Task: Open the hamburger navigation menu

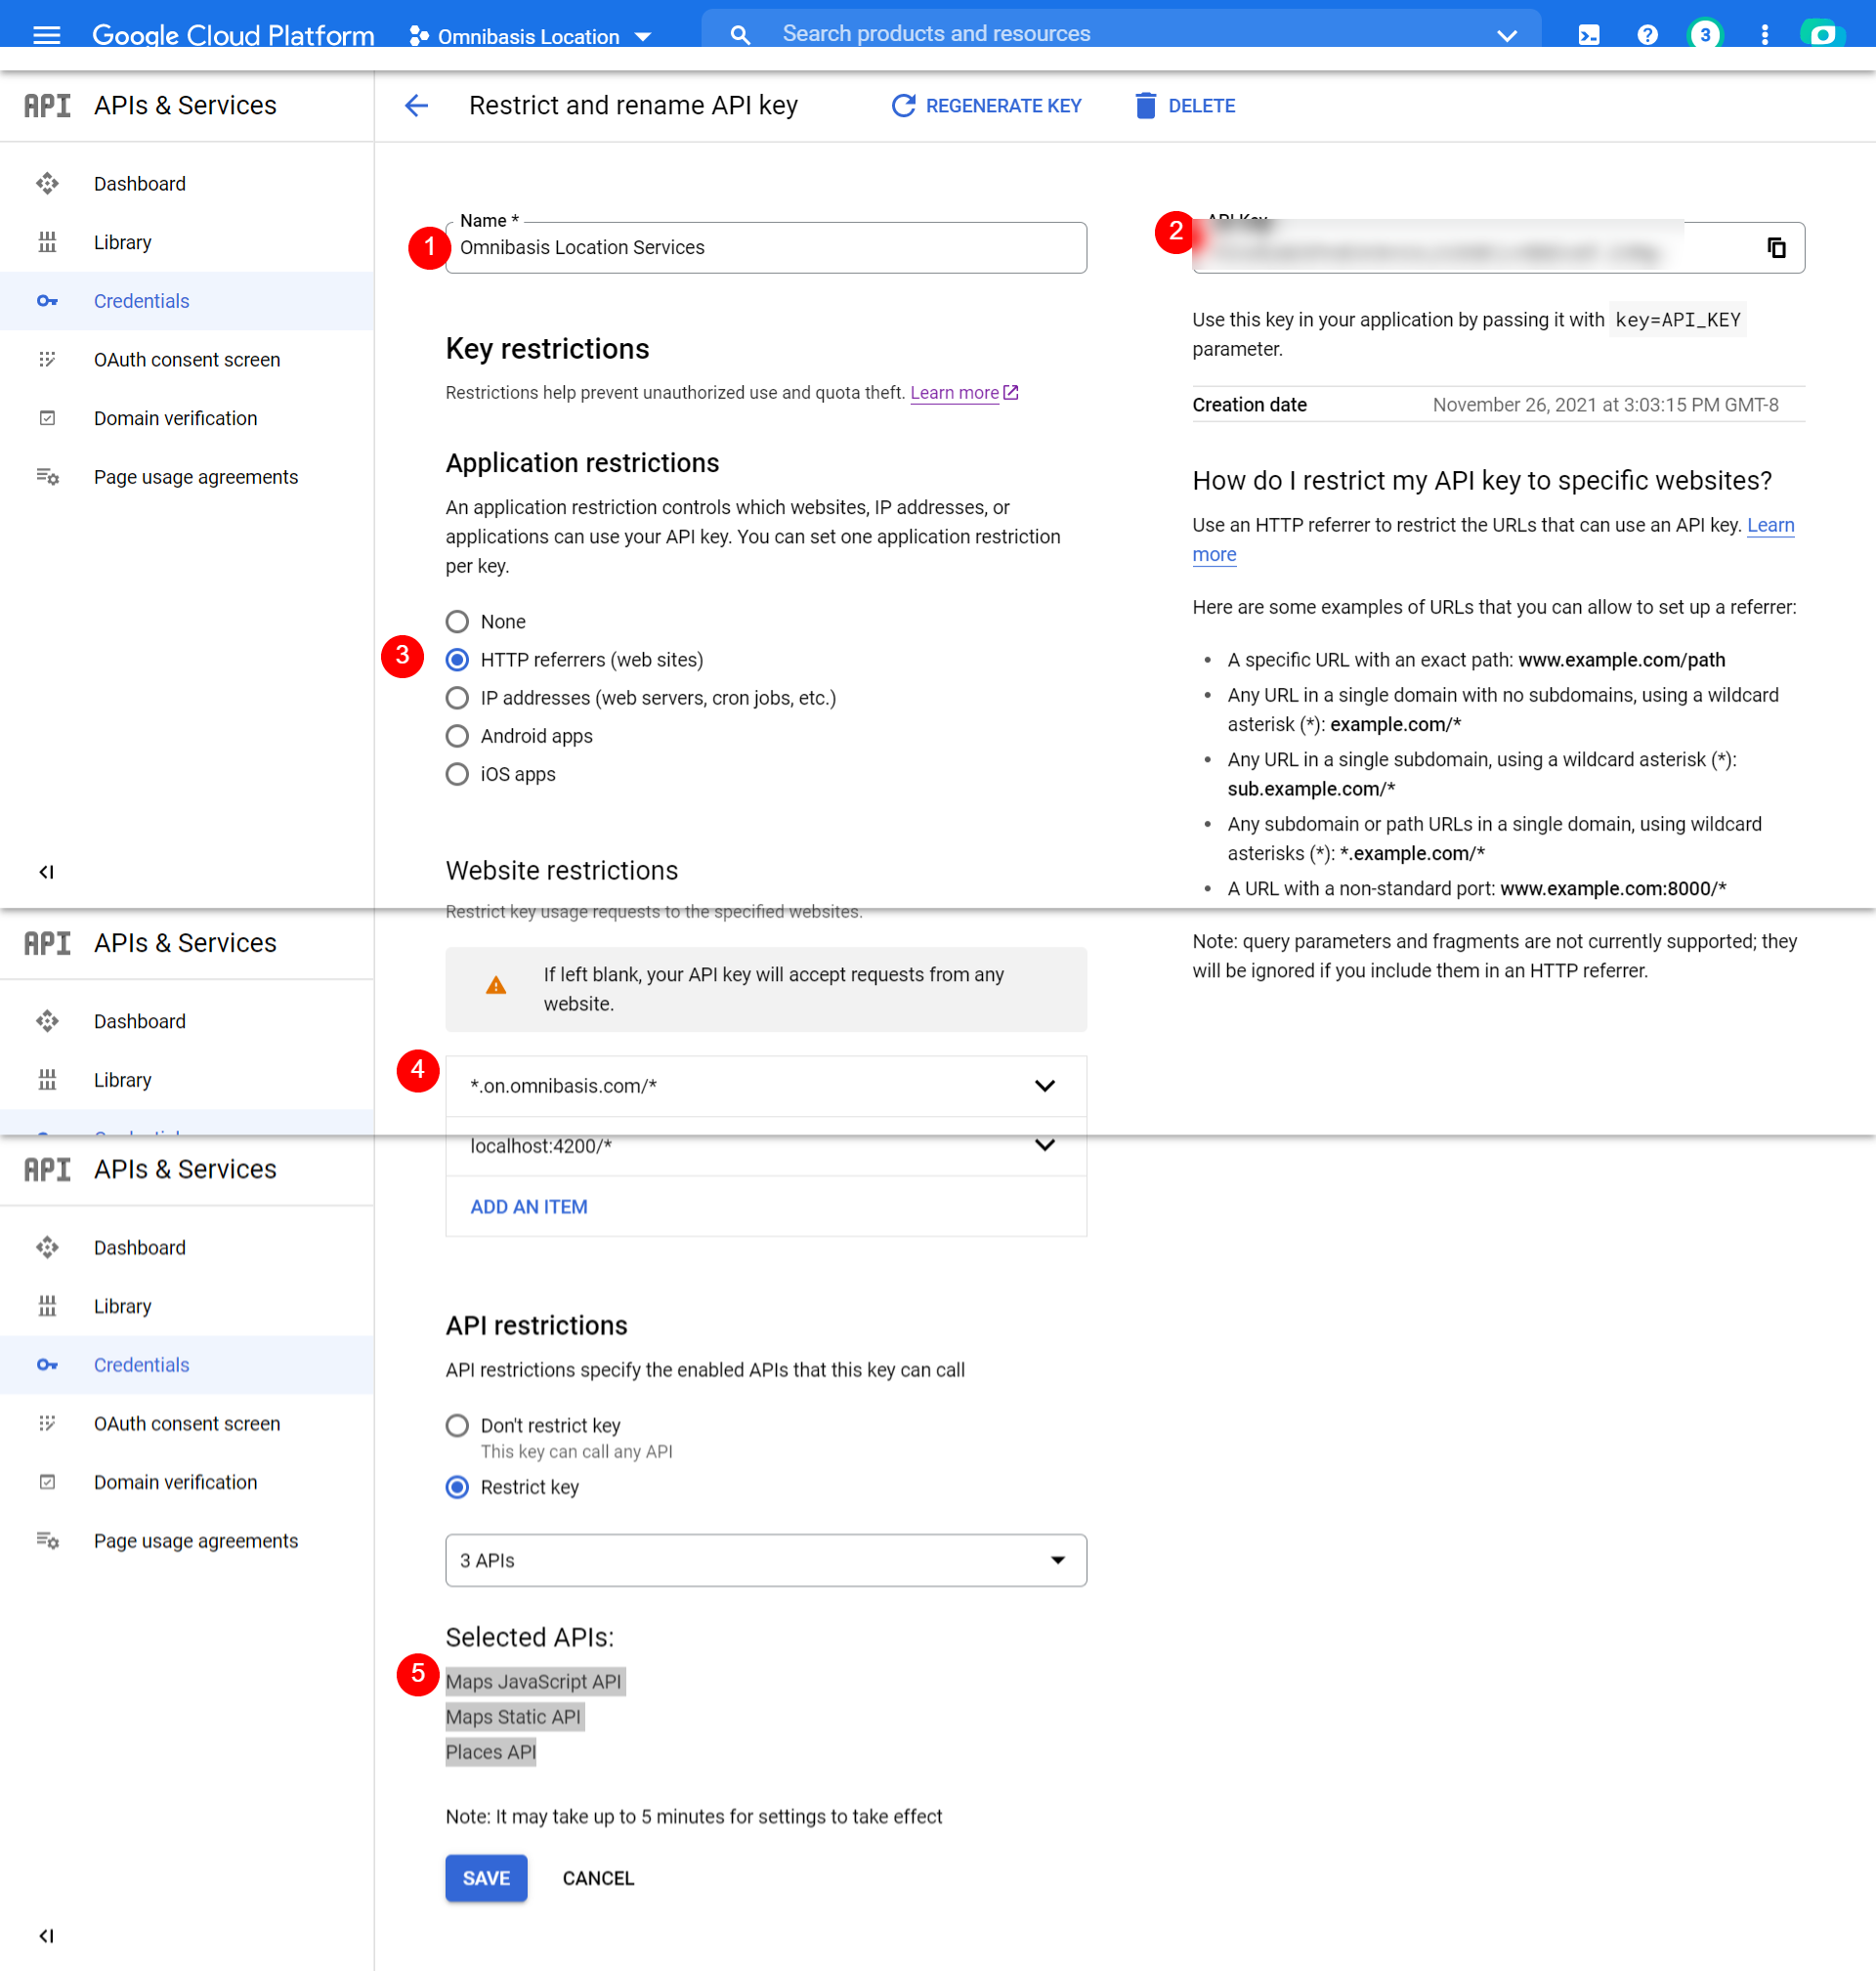Action: pos(46,36)
